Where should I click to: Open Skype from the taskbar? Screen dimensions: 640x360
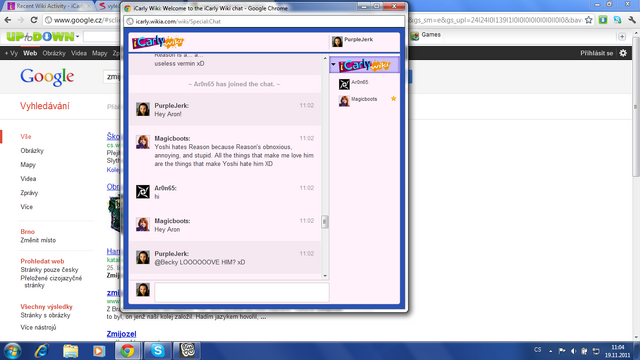158,351
